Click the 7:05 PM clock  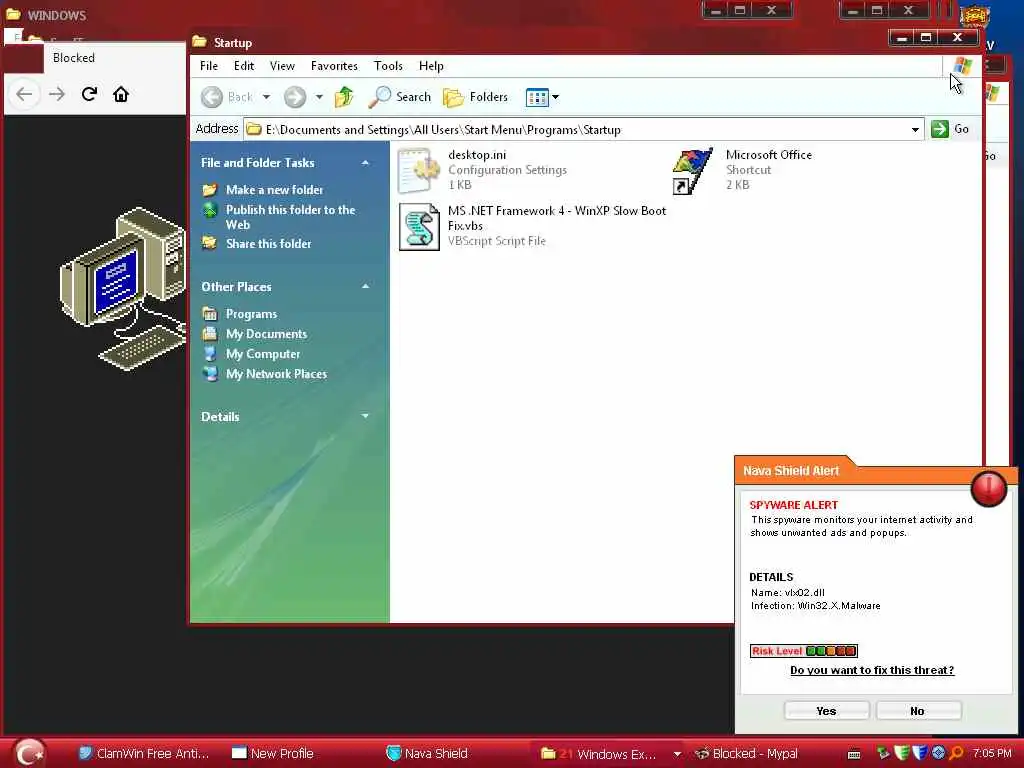992,754
